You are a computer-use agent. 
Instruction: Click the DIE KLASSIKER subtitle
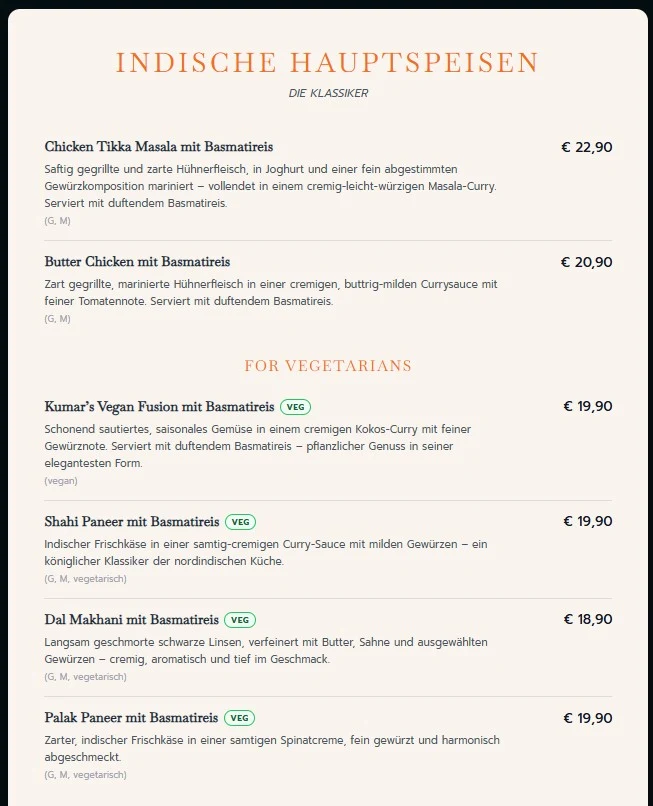click(x=328, y=93)
